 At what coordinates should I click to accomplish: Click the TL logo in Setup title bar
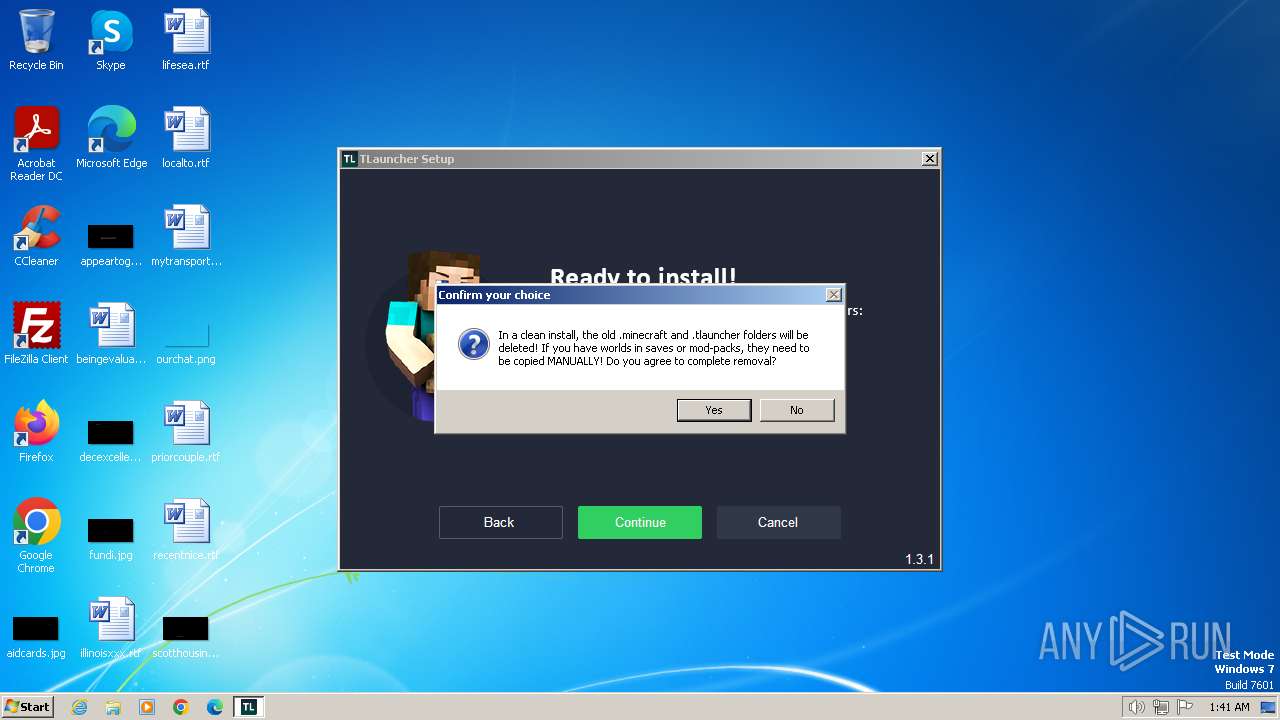click(350, 159)
